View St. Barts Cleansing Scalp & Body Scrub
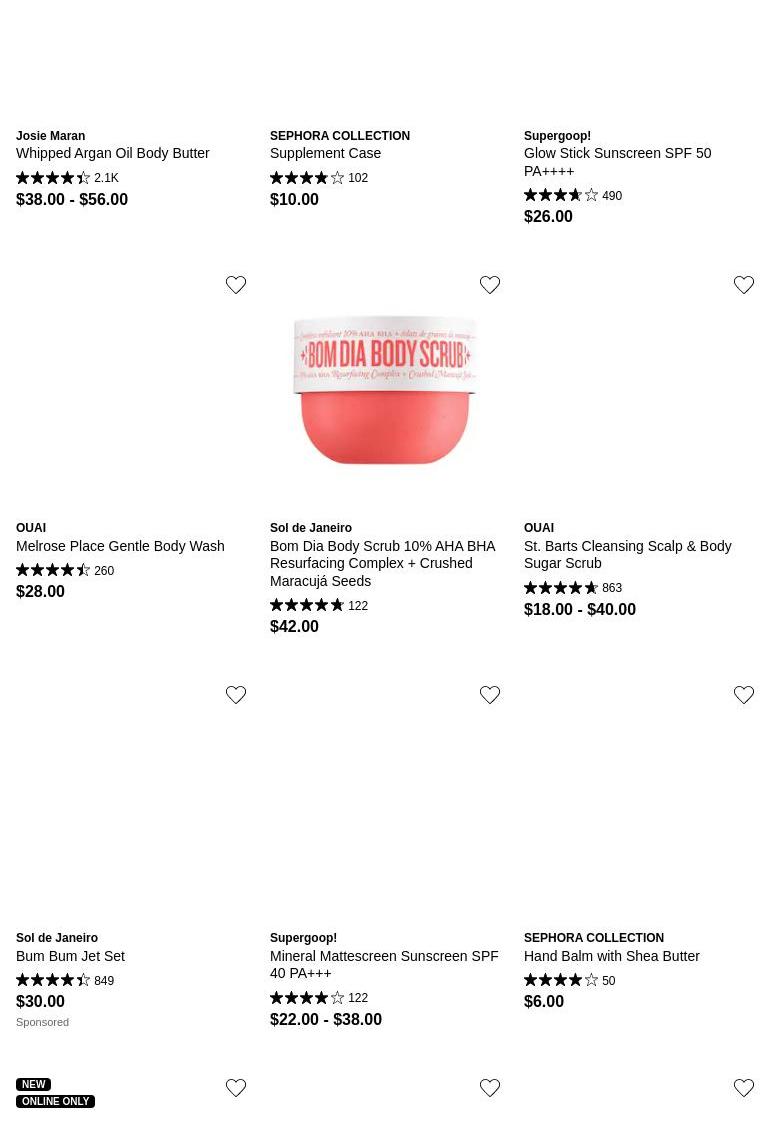 click(x=627, y=554)
